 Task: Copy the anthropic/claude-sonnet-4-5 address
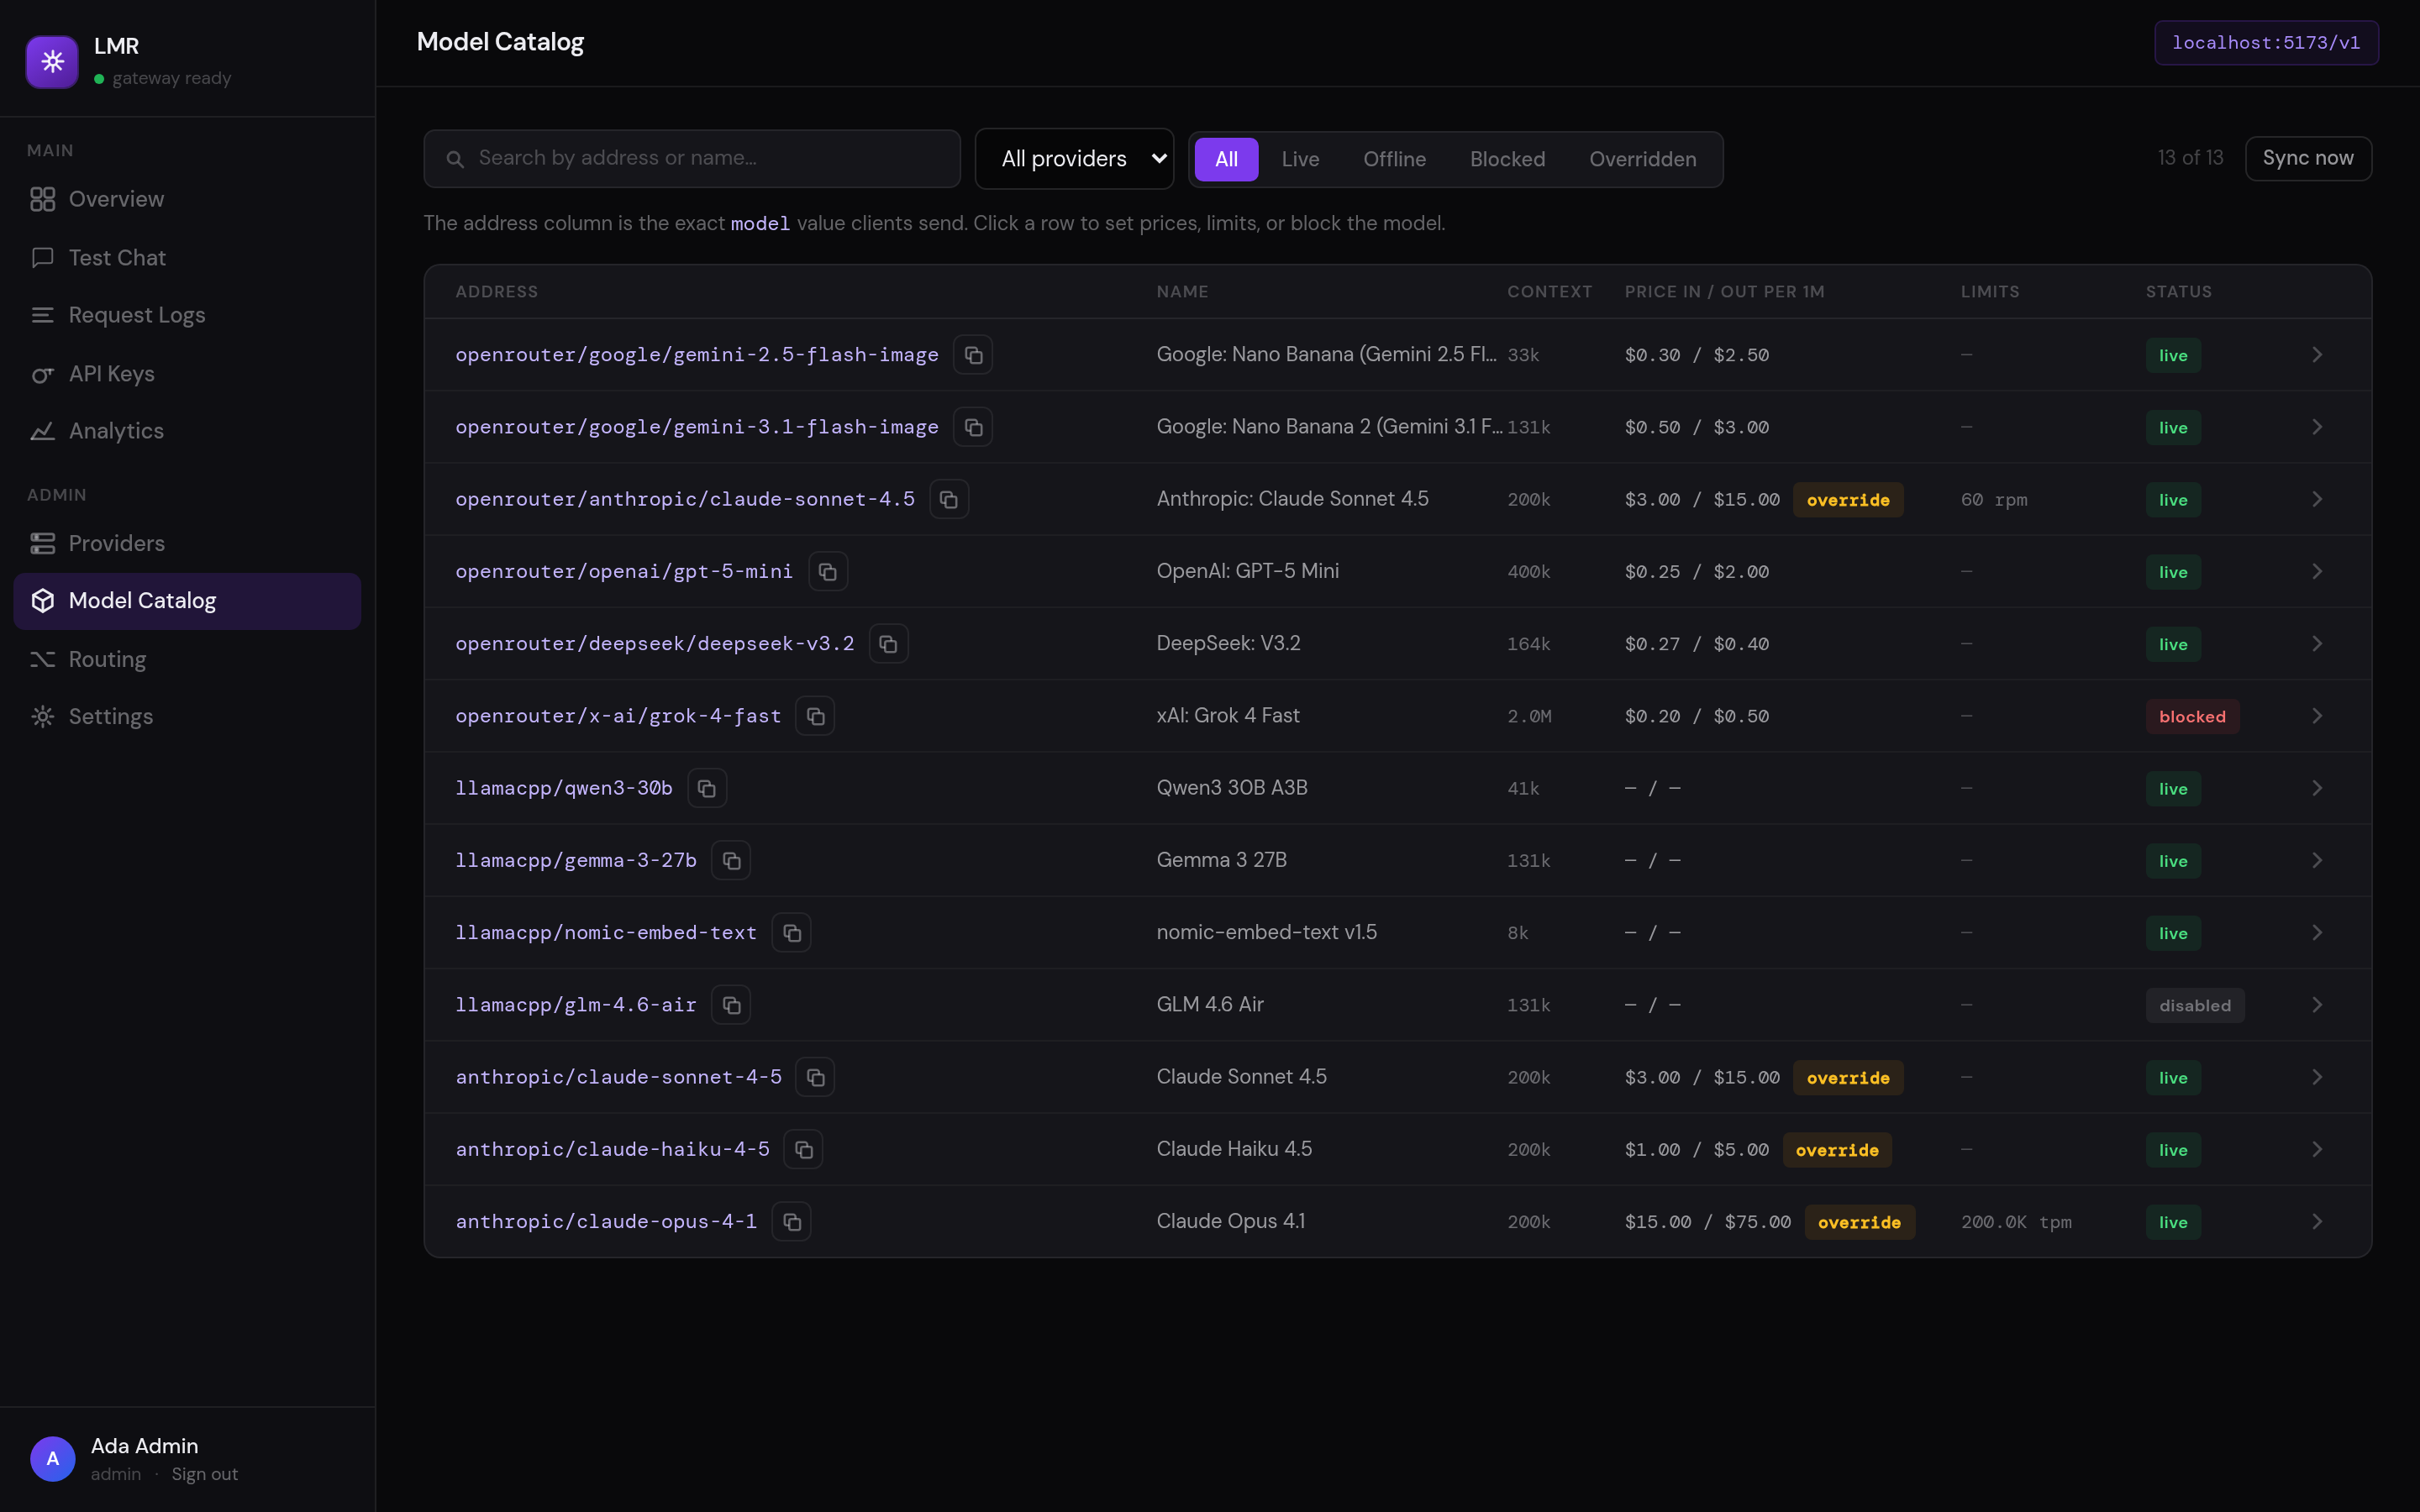tap(815, 1077)
